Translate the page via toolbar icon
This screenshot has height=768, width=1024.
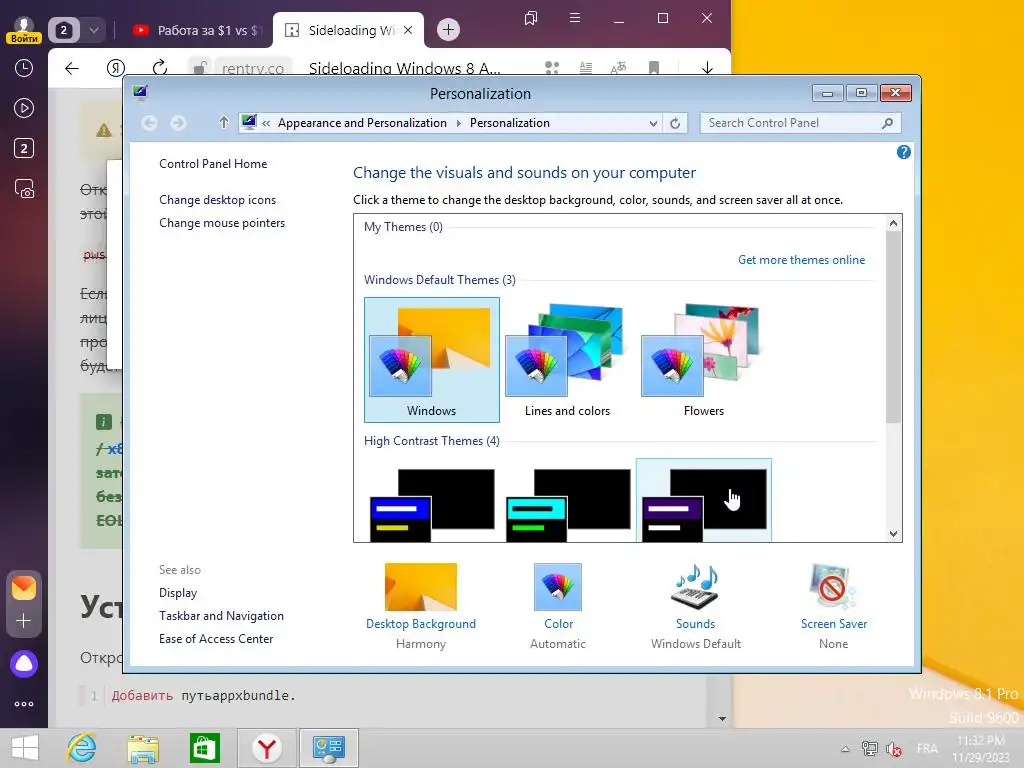click(618, 68)
